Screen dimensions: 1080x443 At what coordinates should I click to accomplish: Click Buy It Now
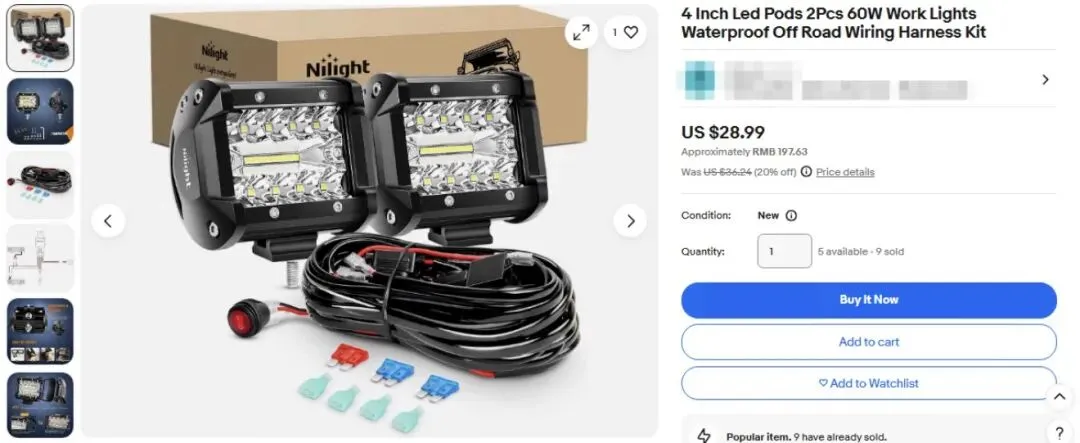coord(869,300)
